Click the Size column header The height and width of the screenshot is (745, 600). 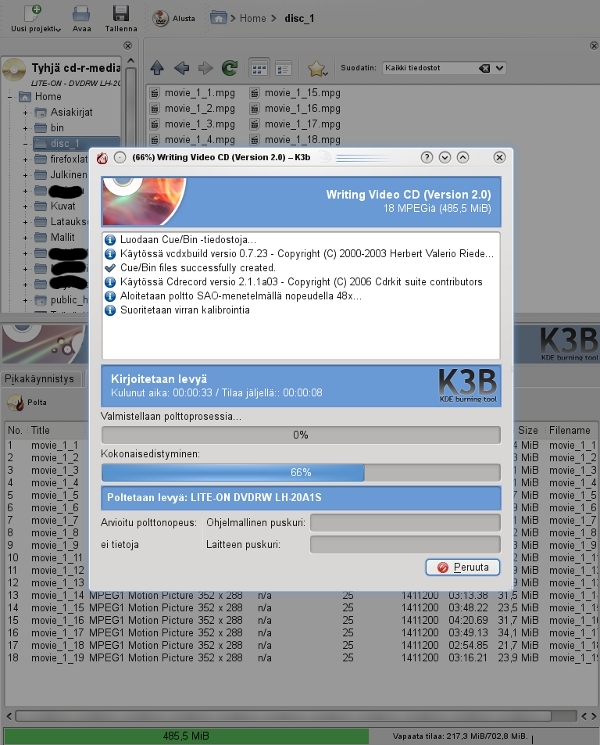pyautogui.click(x=528, y=430)
